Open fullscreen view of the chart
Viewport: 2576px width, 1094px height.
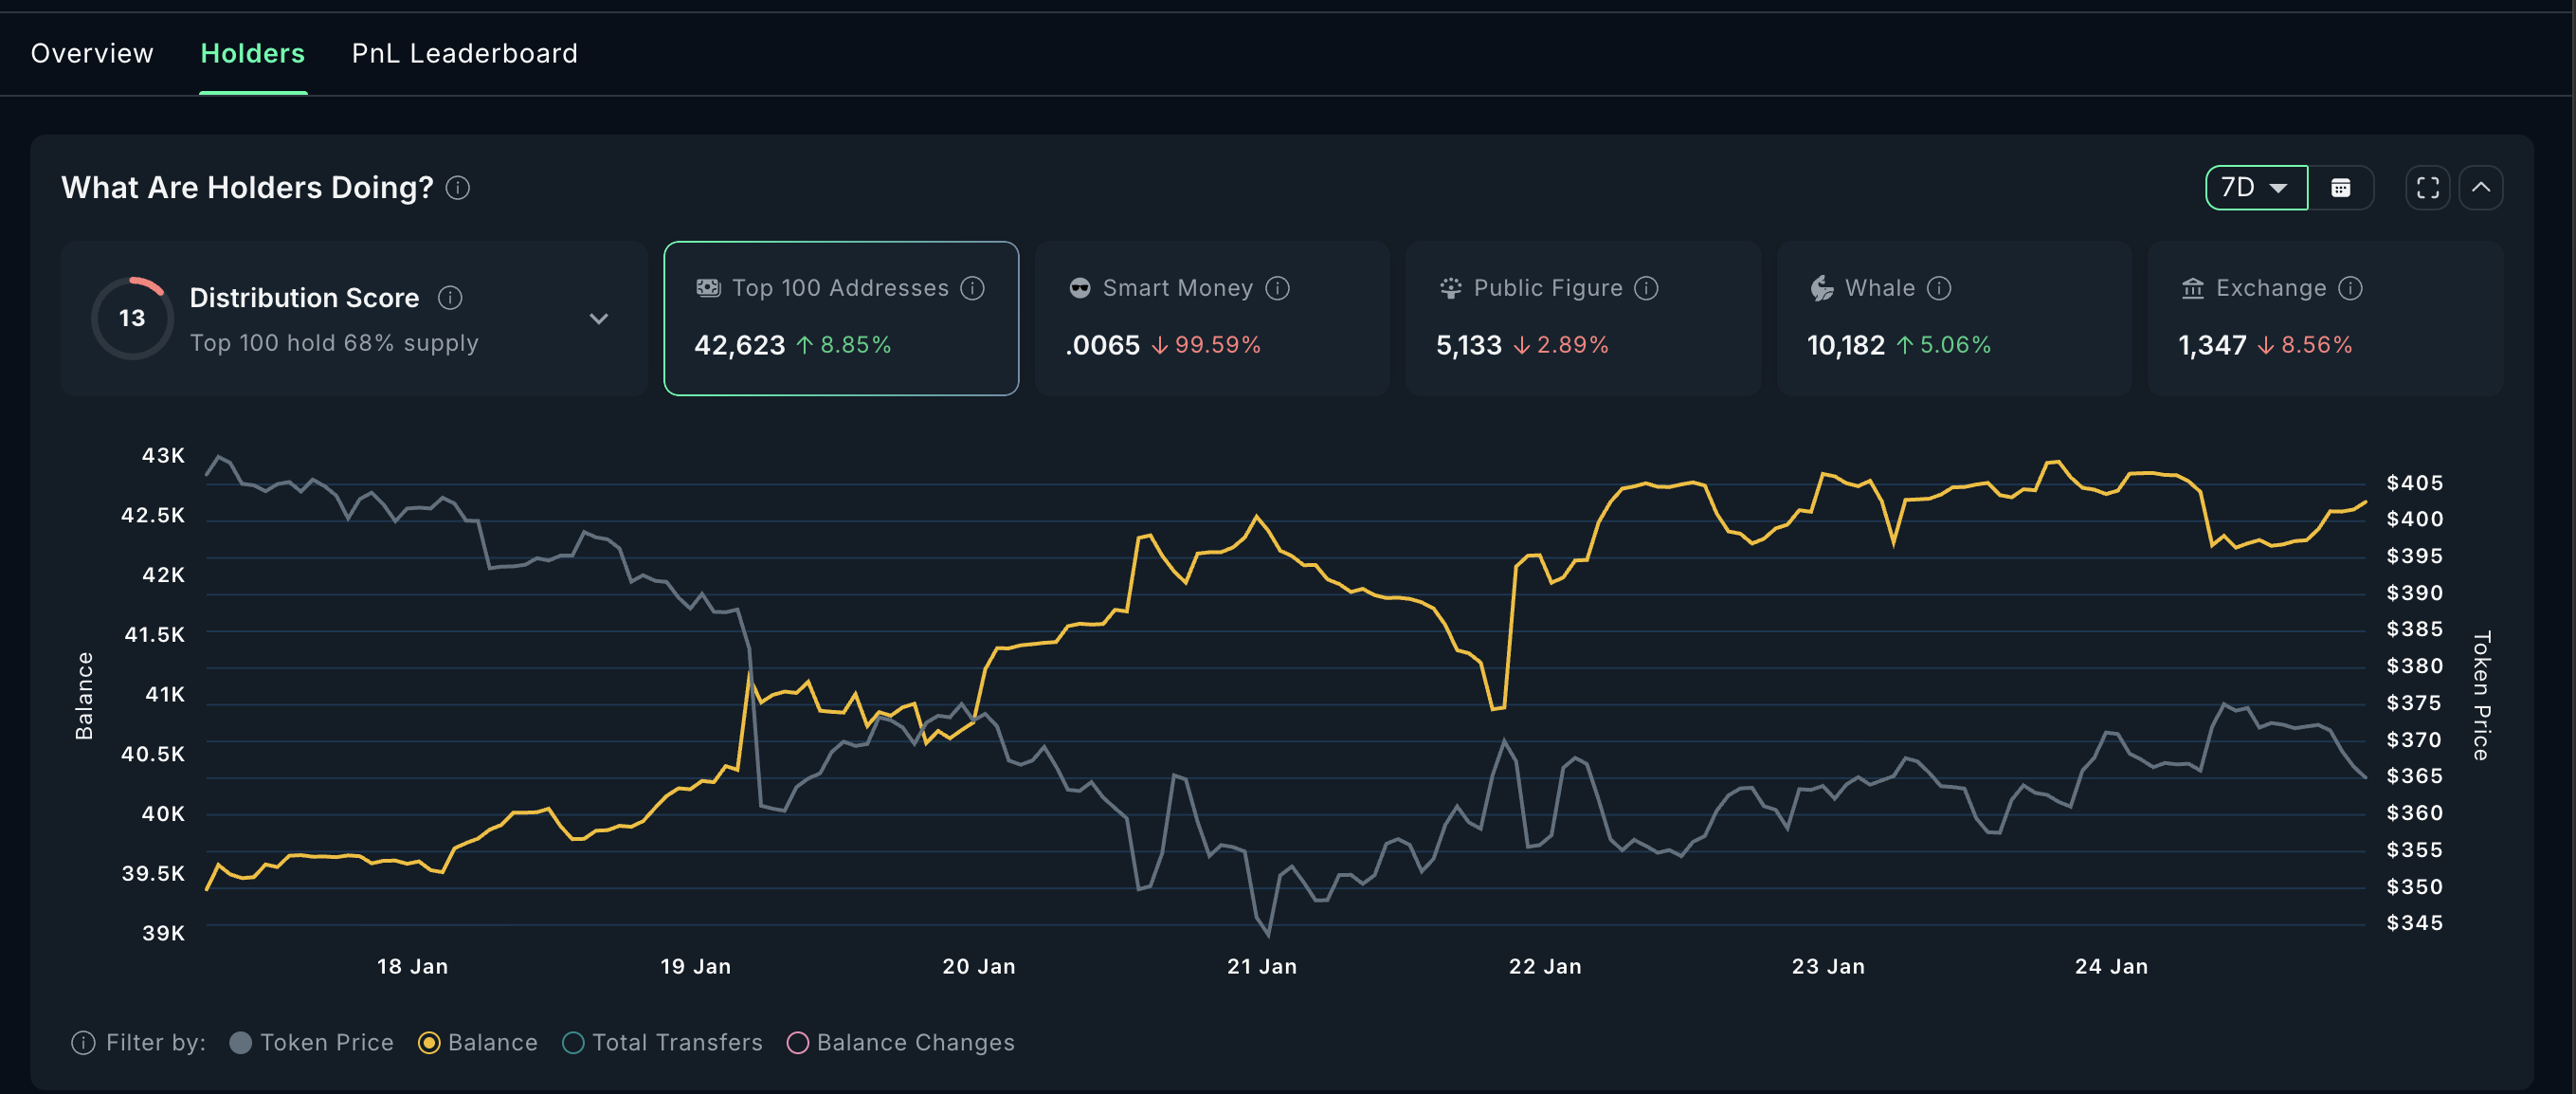point(2427,187)
